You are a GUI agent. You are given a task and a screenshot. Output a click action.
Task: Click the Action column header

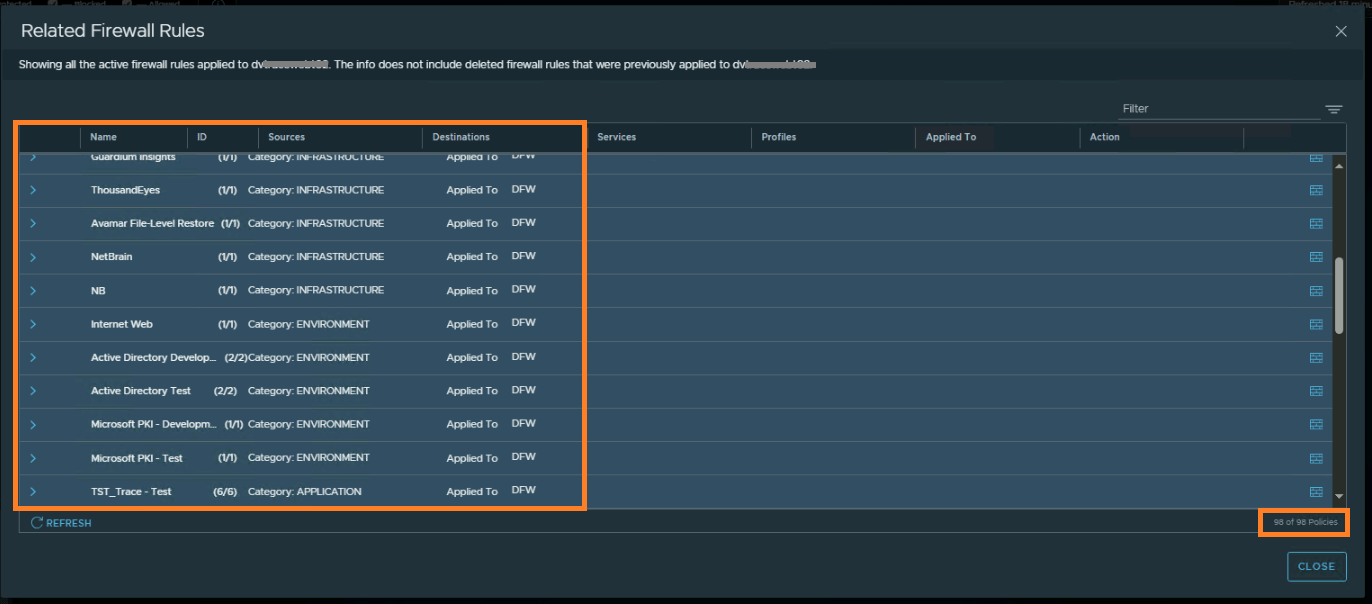coord(1104,137)
